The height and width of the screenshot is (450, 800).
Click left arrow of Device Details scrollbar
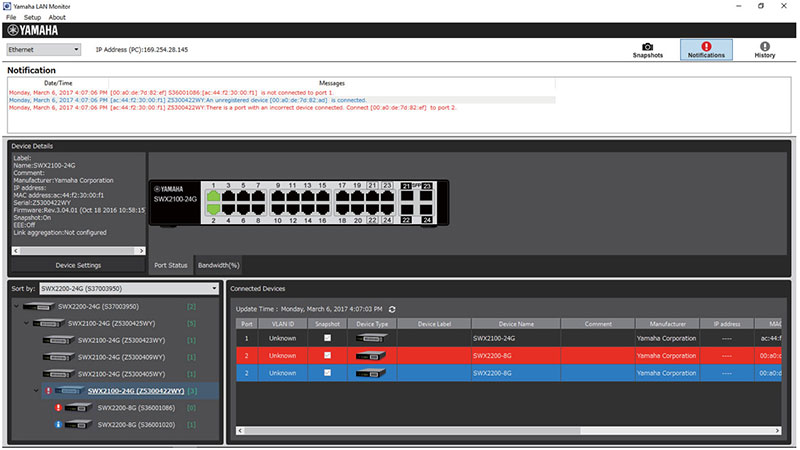point(16,251)
